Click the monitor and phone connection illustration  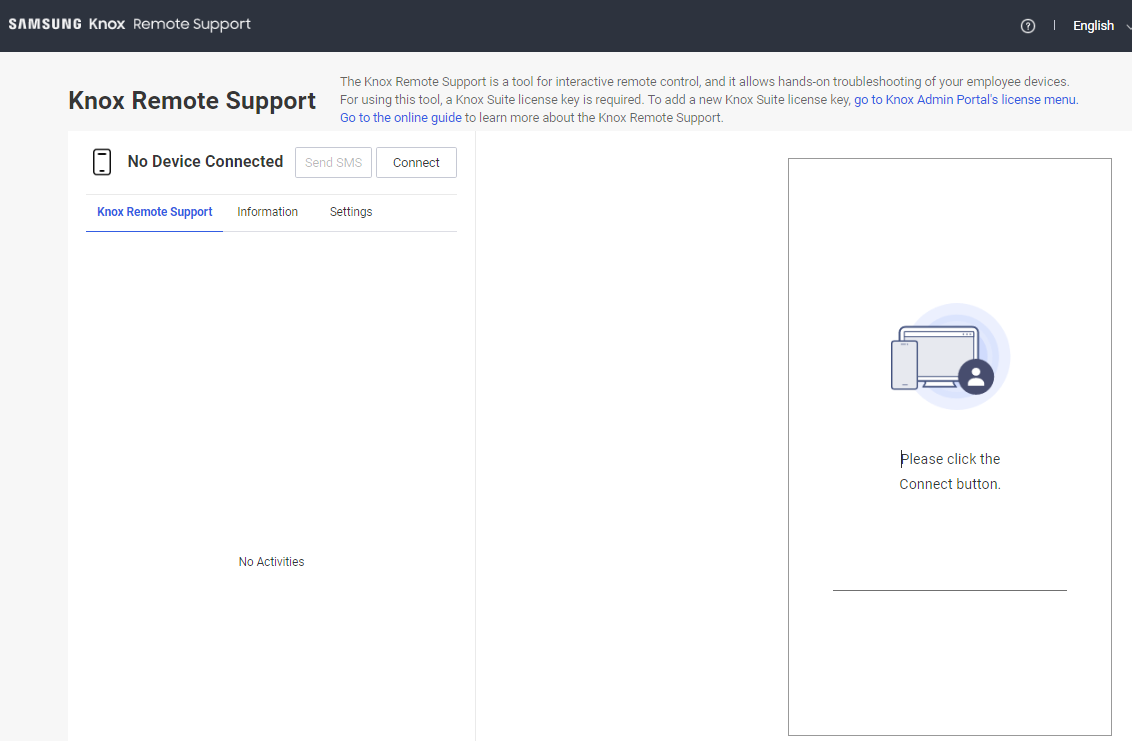point(949,356)
